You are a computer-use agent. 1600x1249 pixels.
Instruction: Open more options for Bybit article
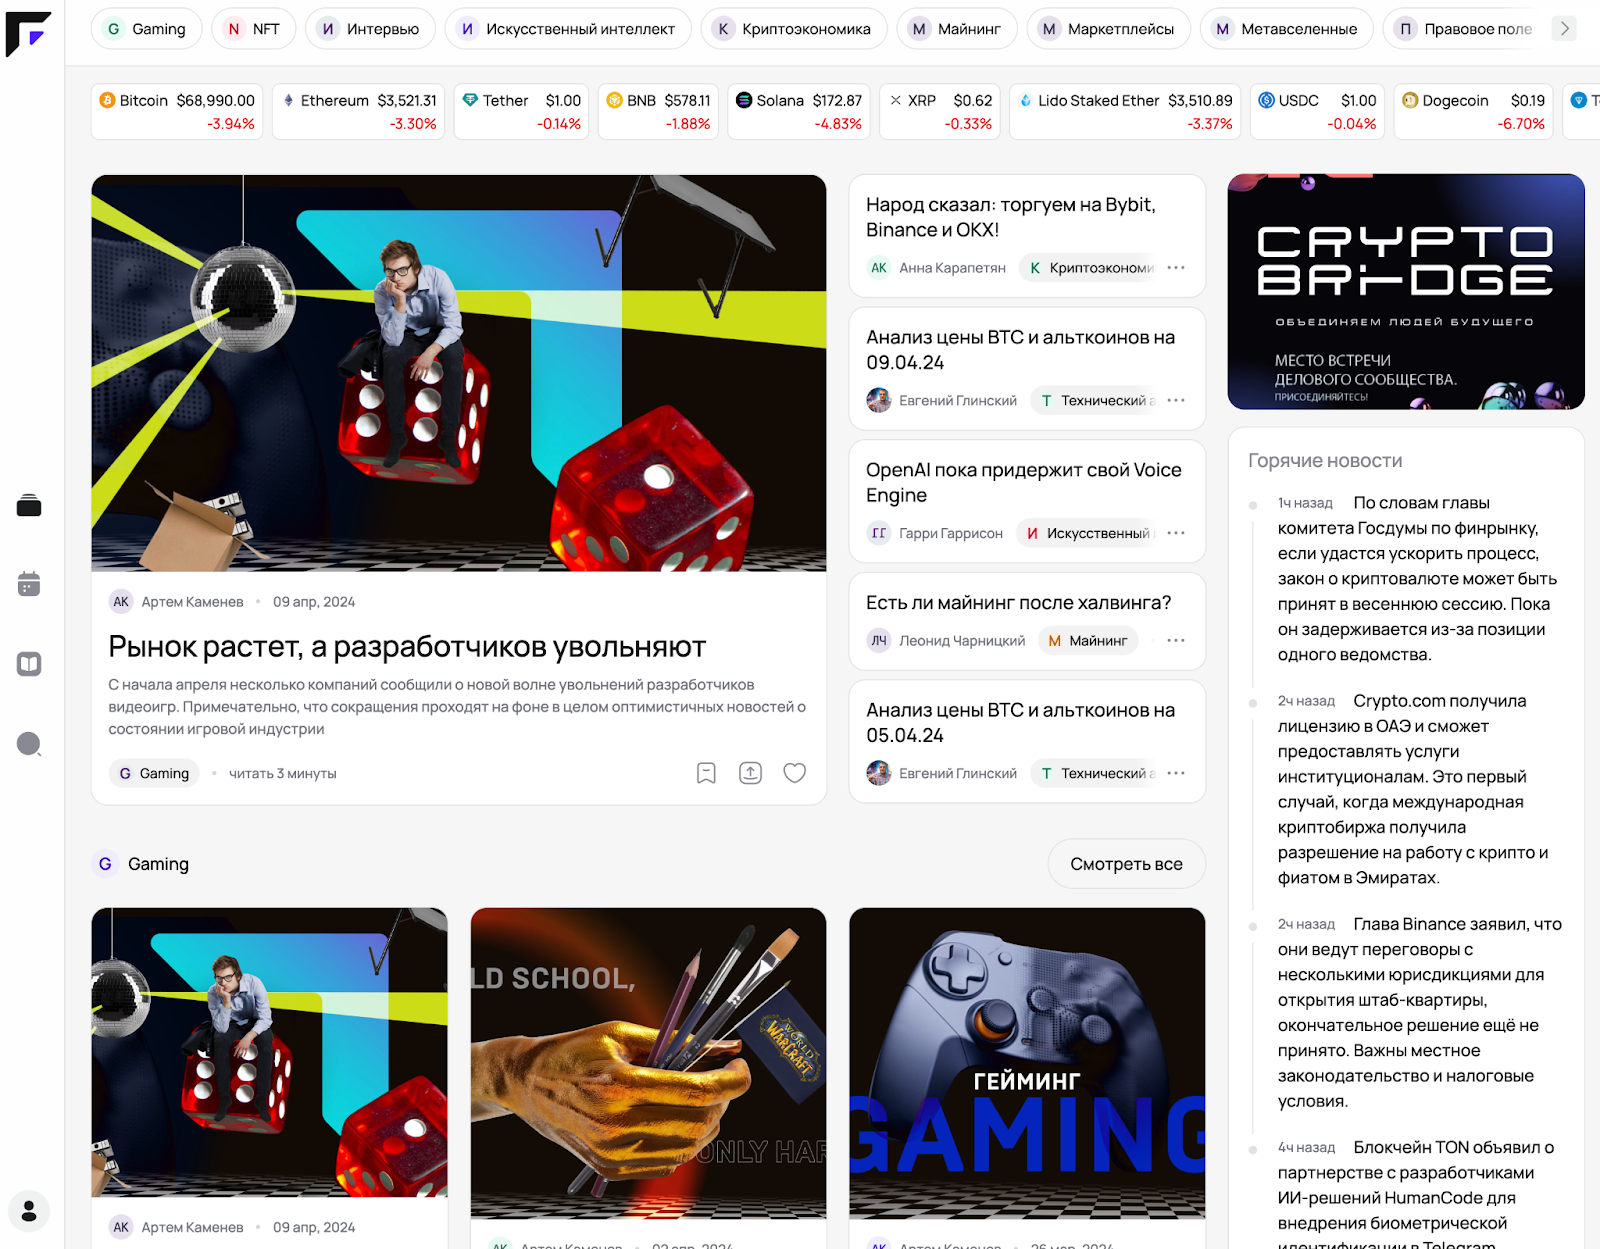pos(1176,268)
